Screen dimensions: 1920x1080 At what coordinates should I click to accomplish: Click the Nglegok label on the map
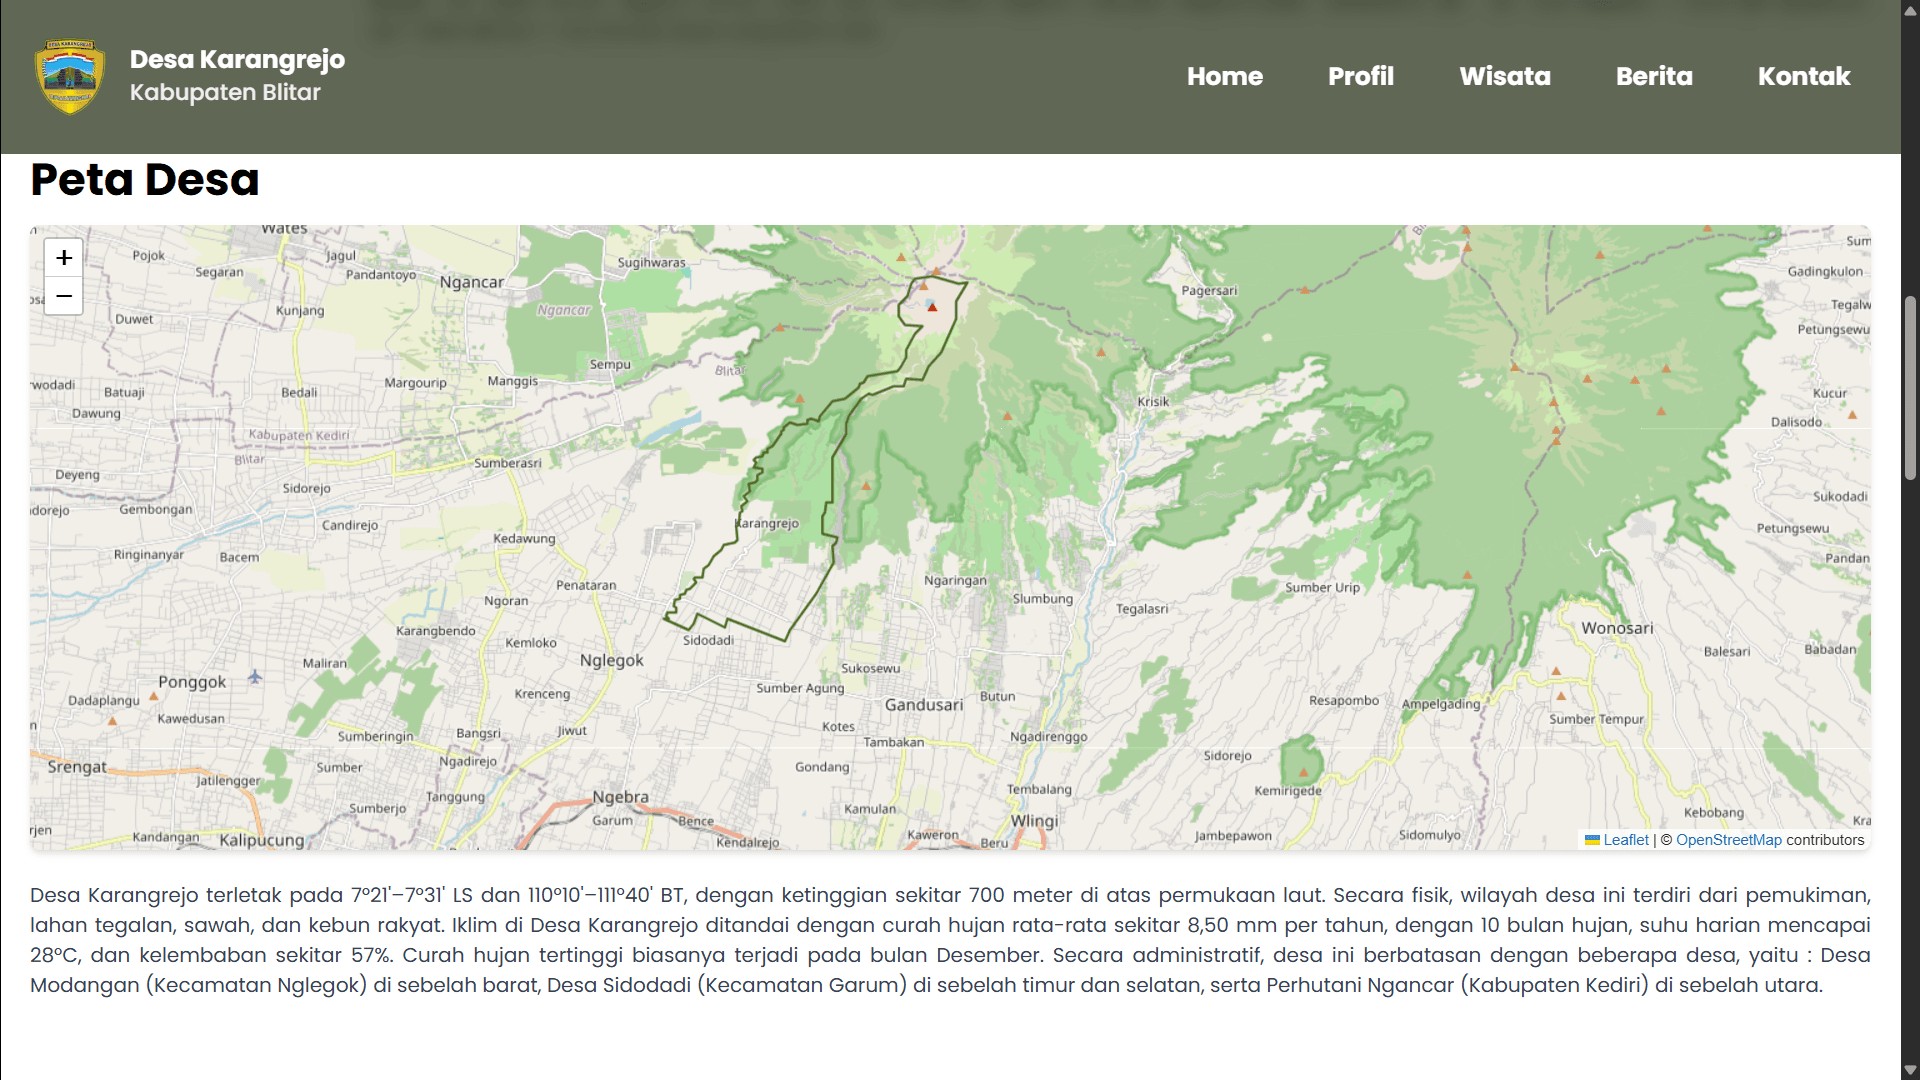[x=612, y=660]
